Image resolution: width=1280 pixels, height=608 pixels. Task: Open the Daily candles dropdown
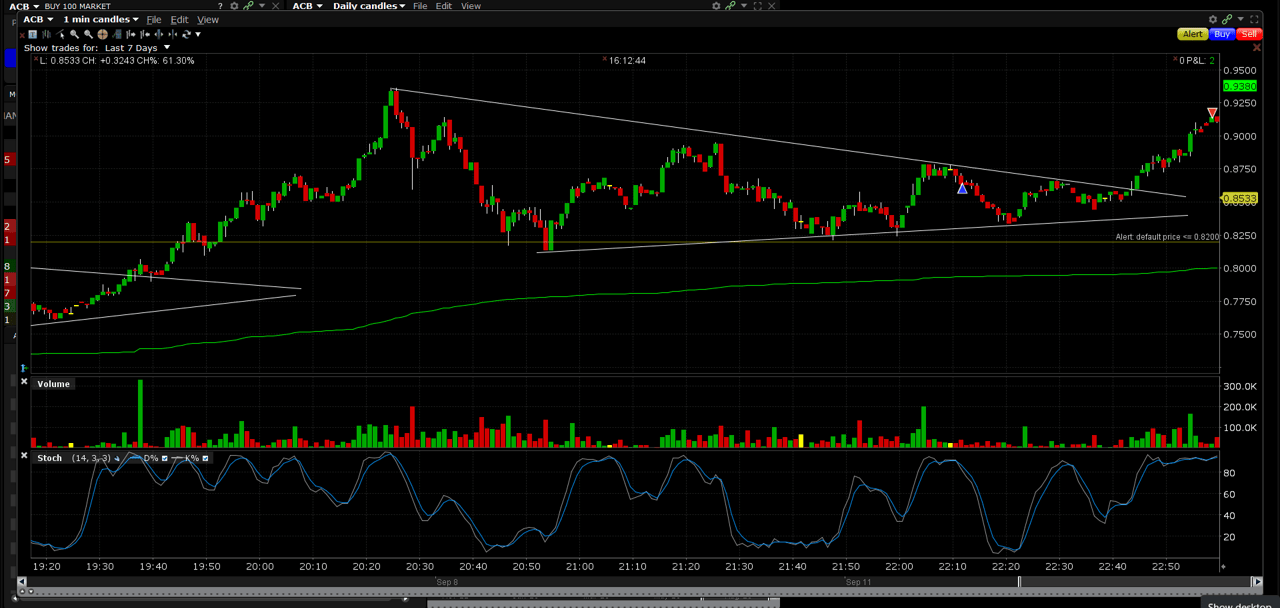[x=368, y=6]
